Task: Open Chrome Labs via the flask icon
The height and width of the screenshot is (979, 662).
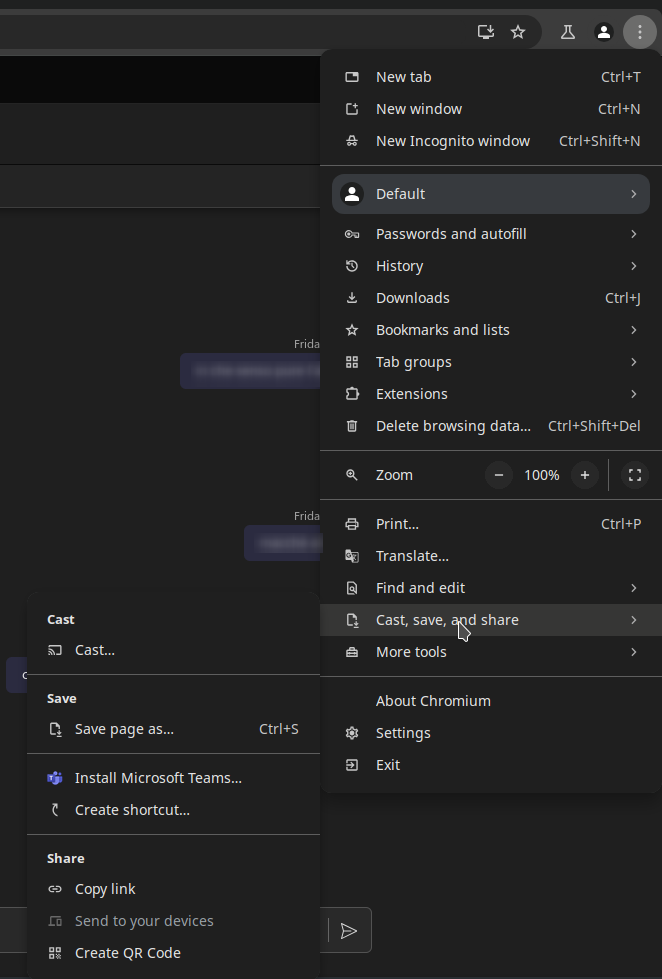Action: coord(568,31)
